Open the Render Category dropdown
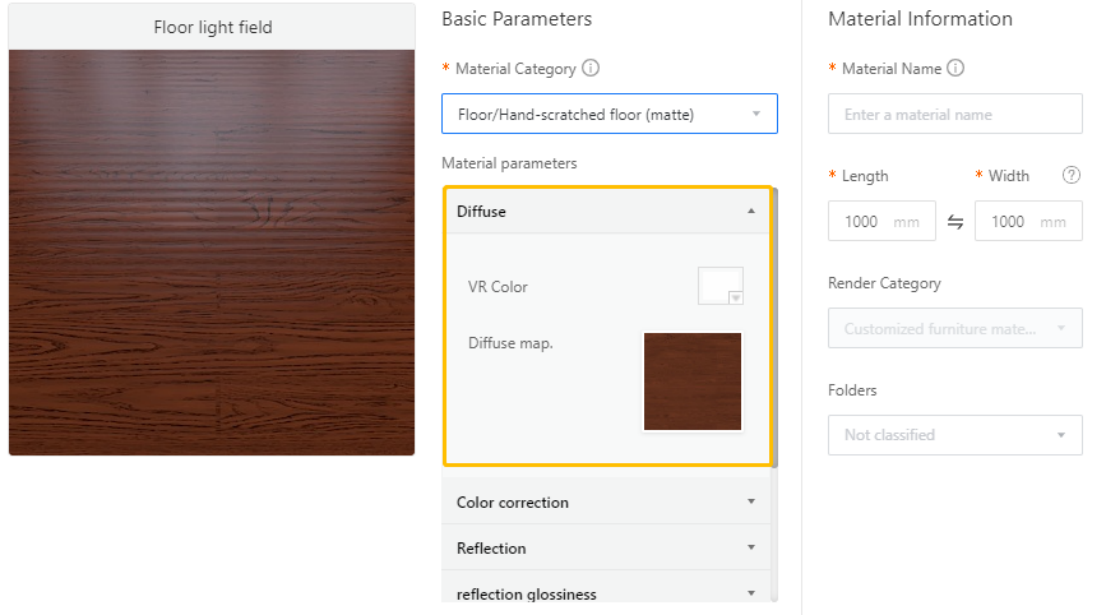This screenshot has height=616, width=1107. tap(954, 328)
